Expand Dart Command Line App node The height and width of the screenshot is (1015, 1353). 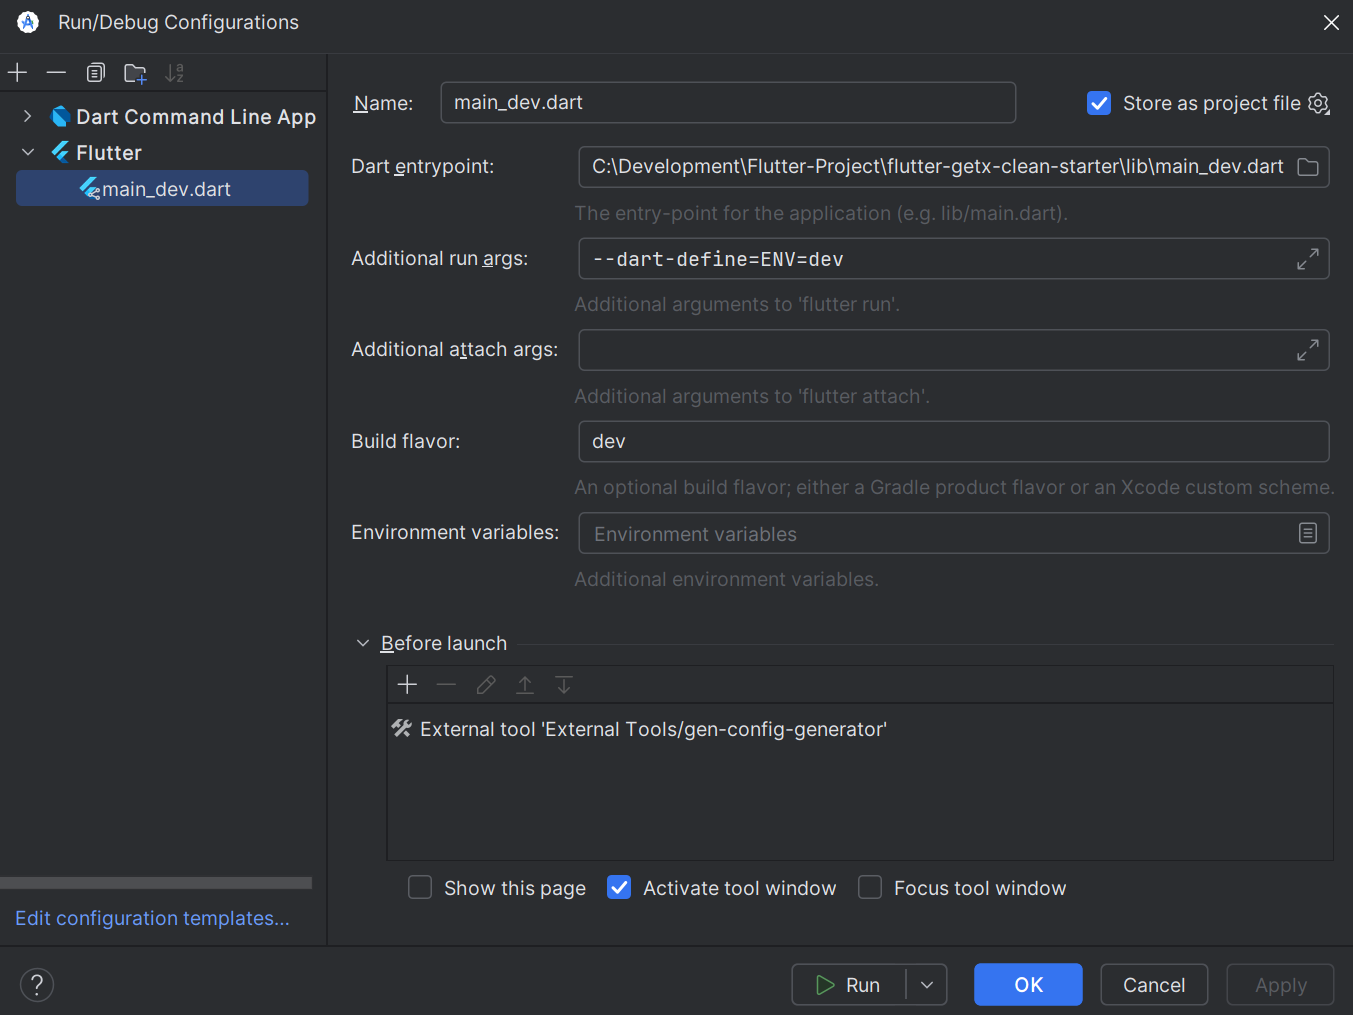28,117
